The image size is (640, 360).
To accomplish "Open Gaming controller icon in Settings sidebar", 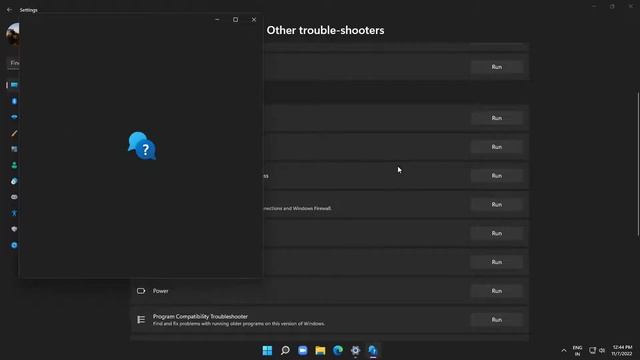I will [x=14, y=197].
